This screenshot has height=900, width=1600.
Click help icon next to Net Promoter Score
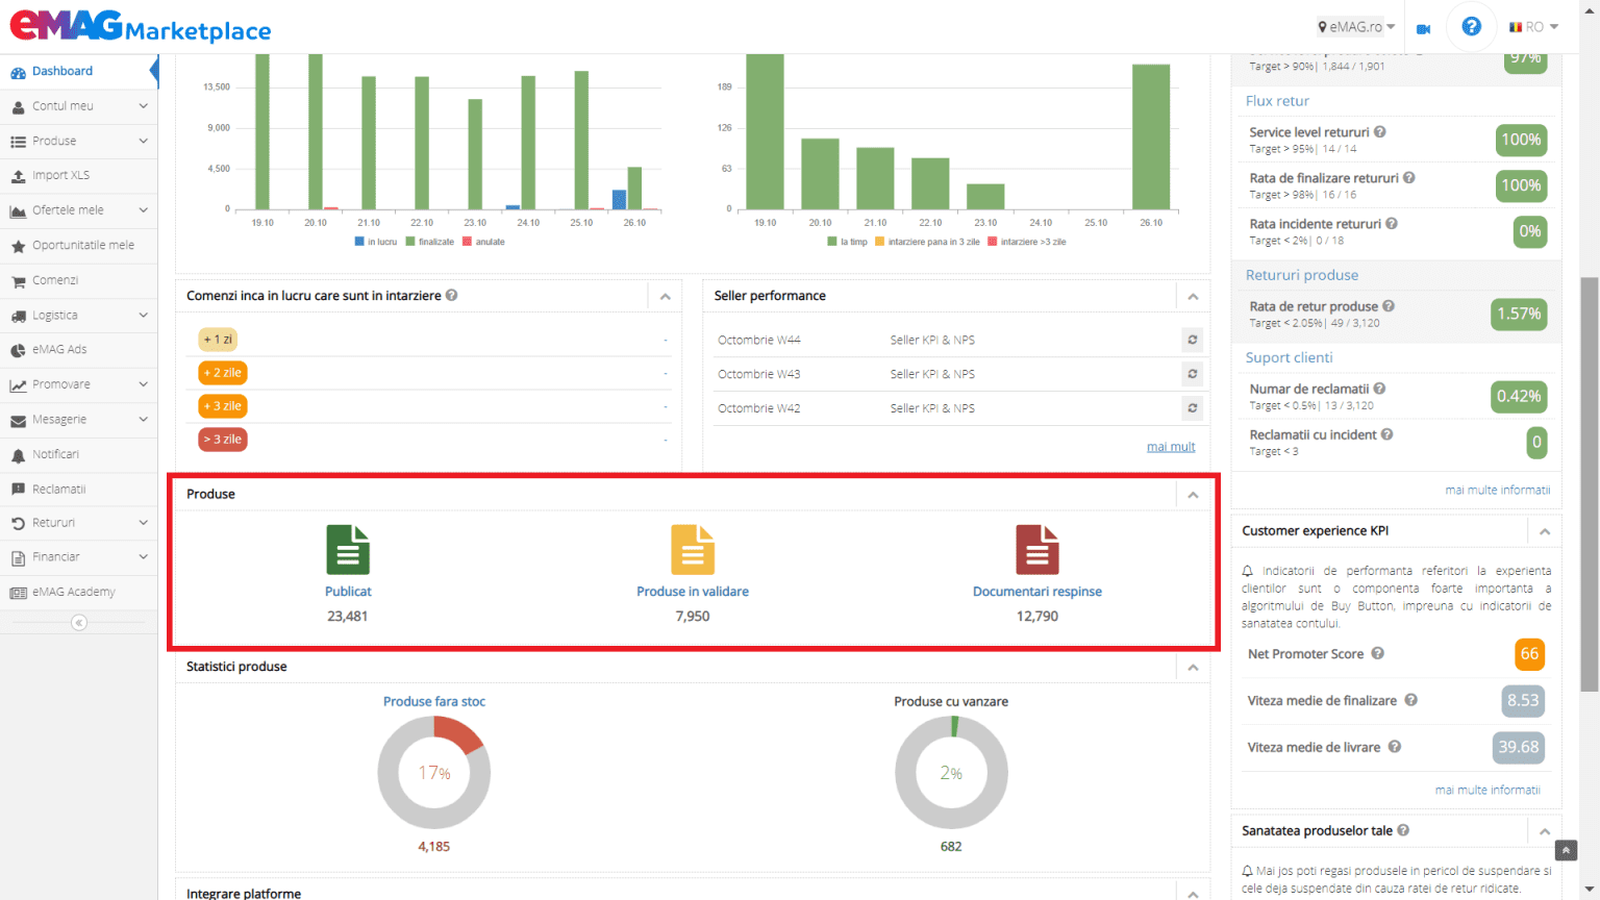1378,654
